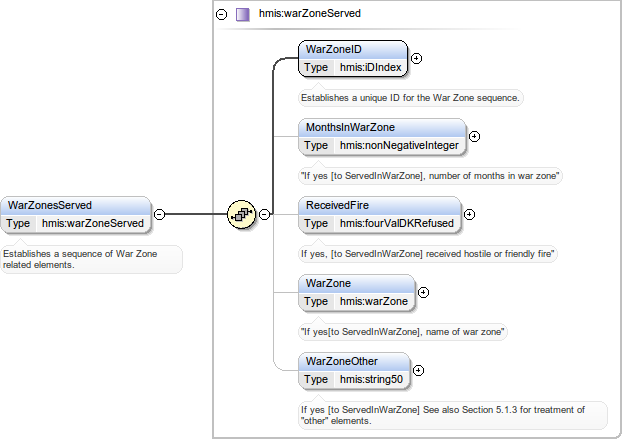Expand the WarZoneOther element
623x440 pixels.
point(418,370)
